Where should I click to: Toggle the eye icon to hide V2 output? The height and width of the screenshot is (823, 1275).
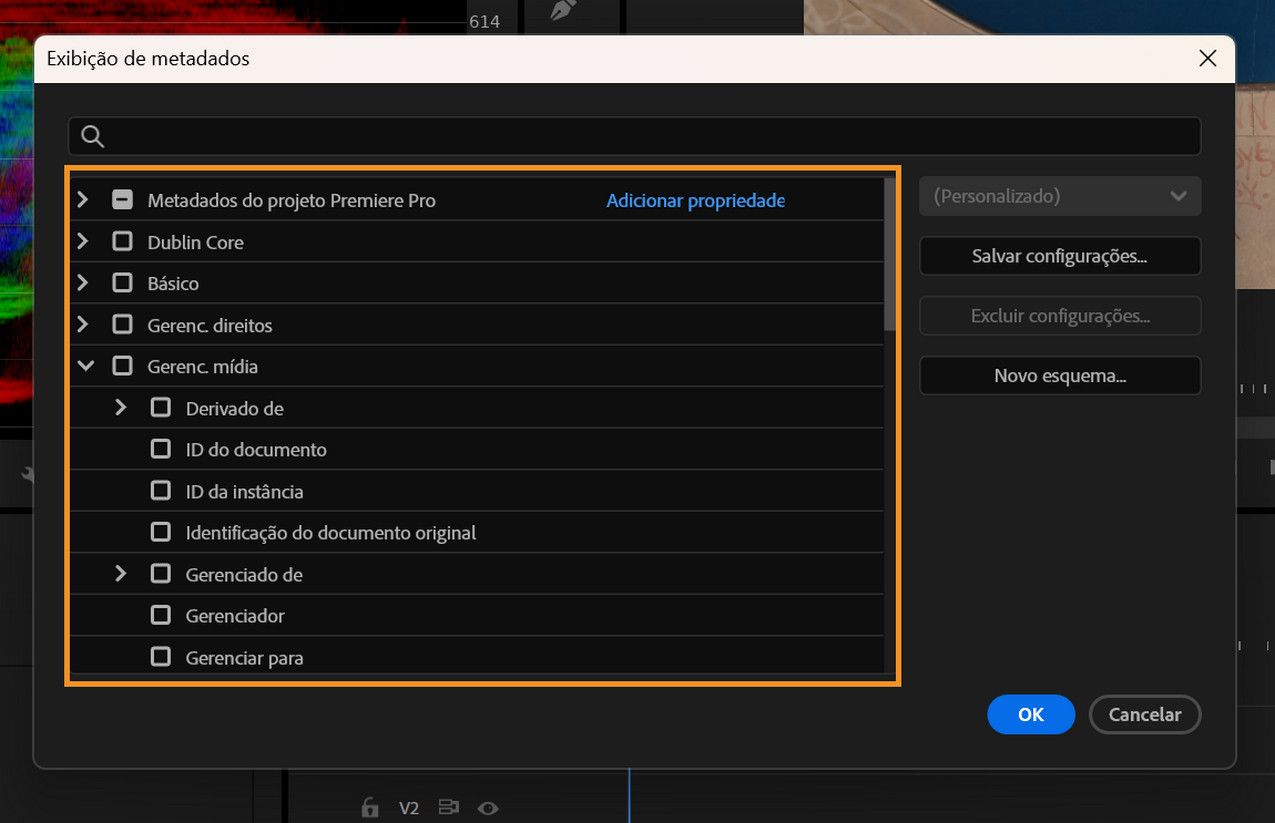tap(488, 807)
